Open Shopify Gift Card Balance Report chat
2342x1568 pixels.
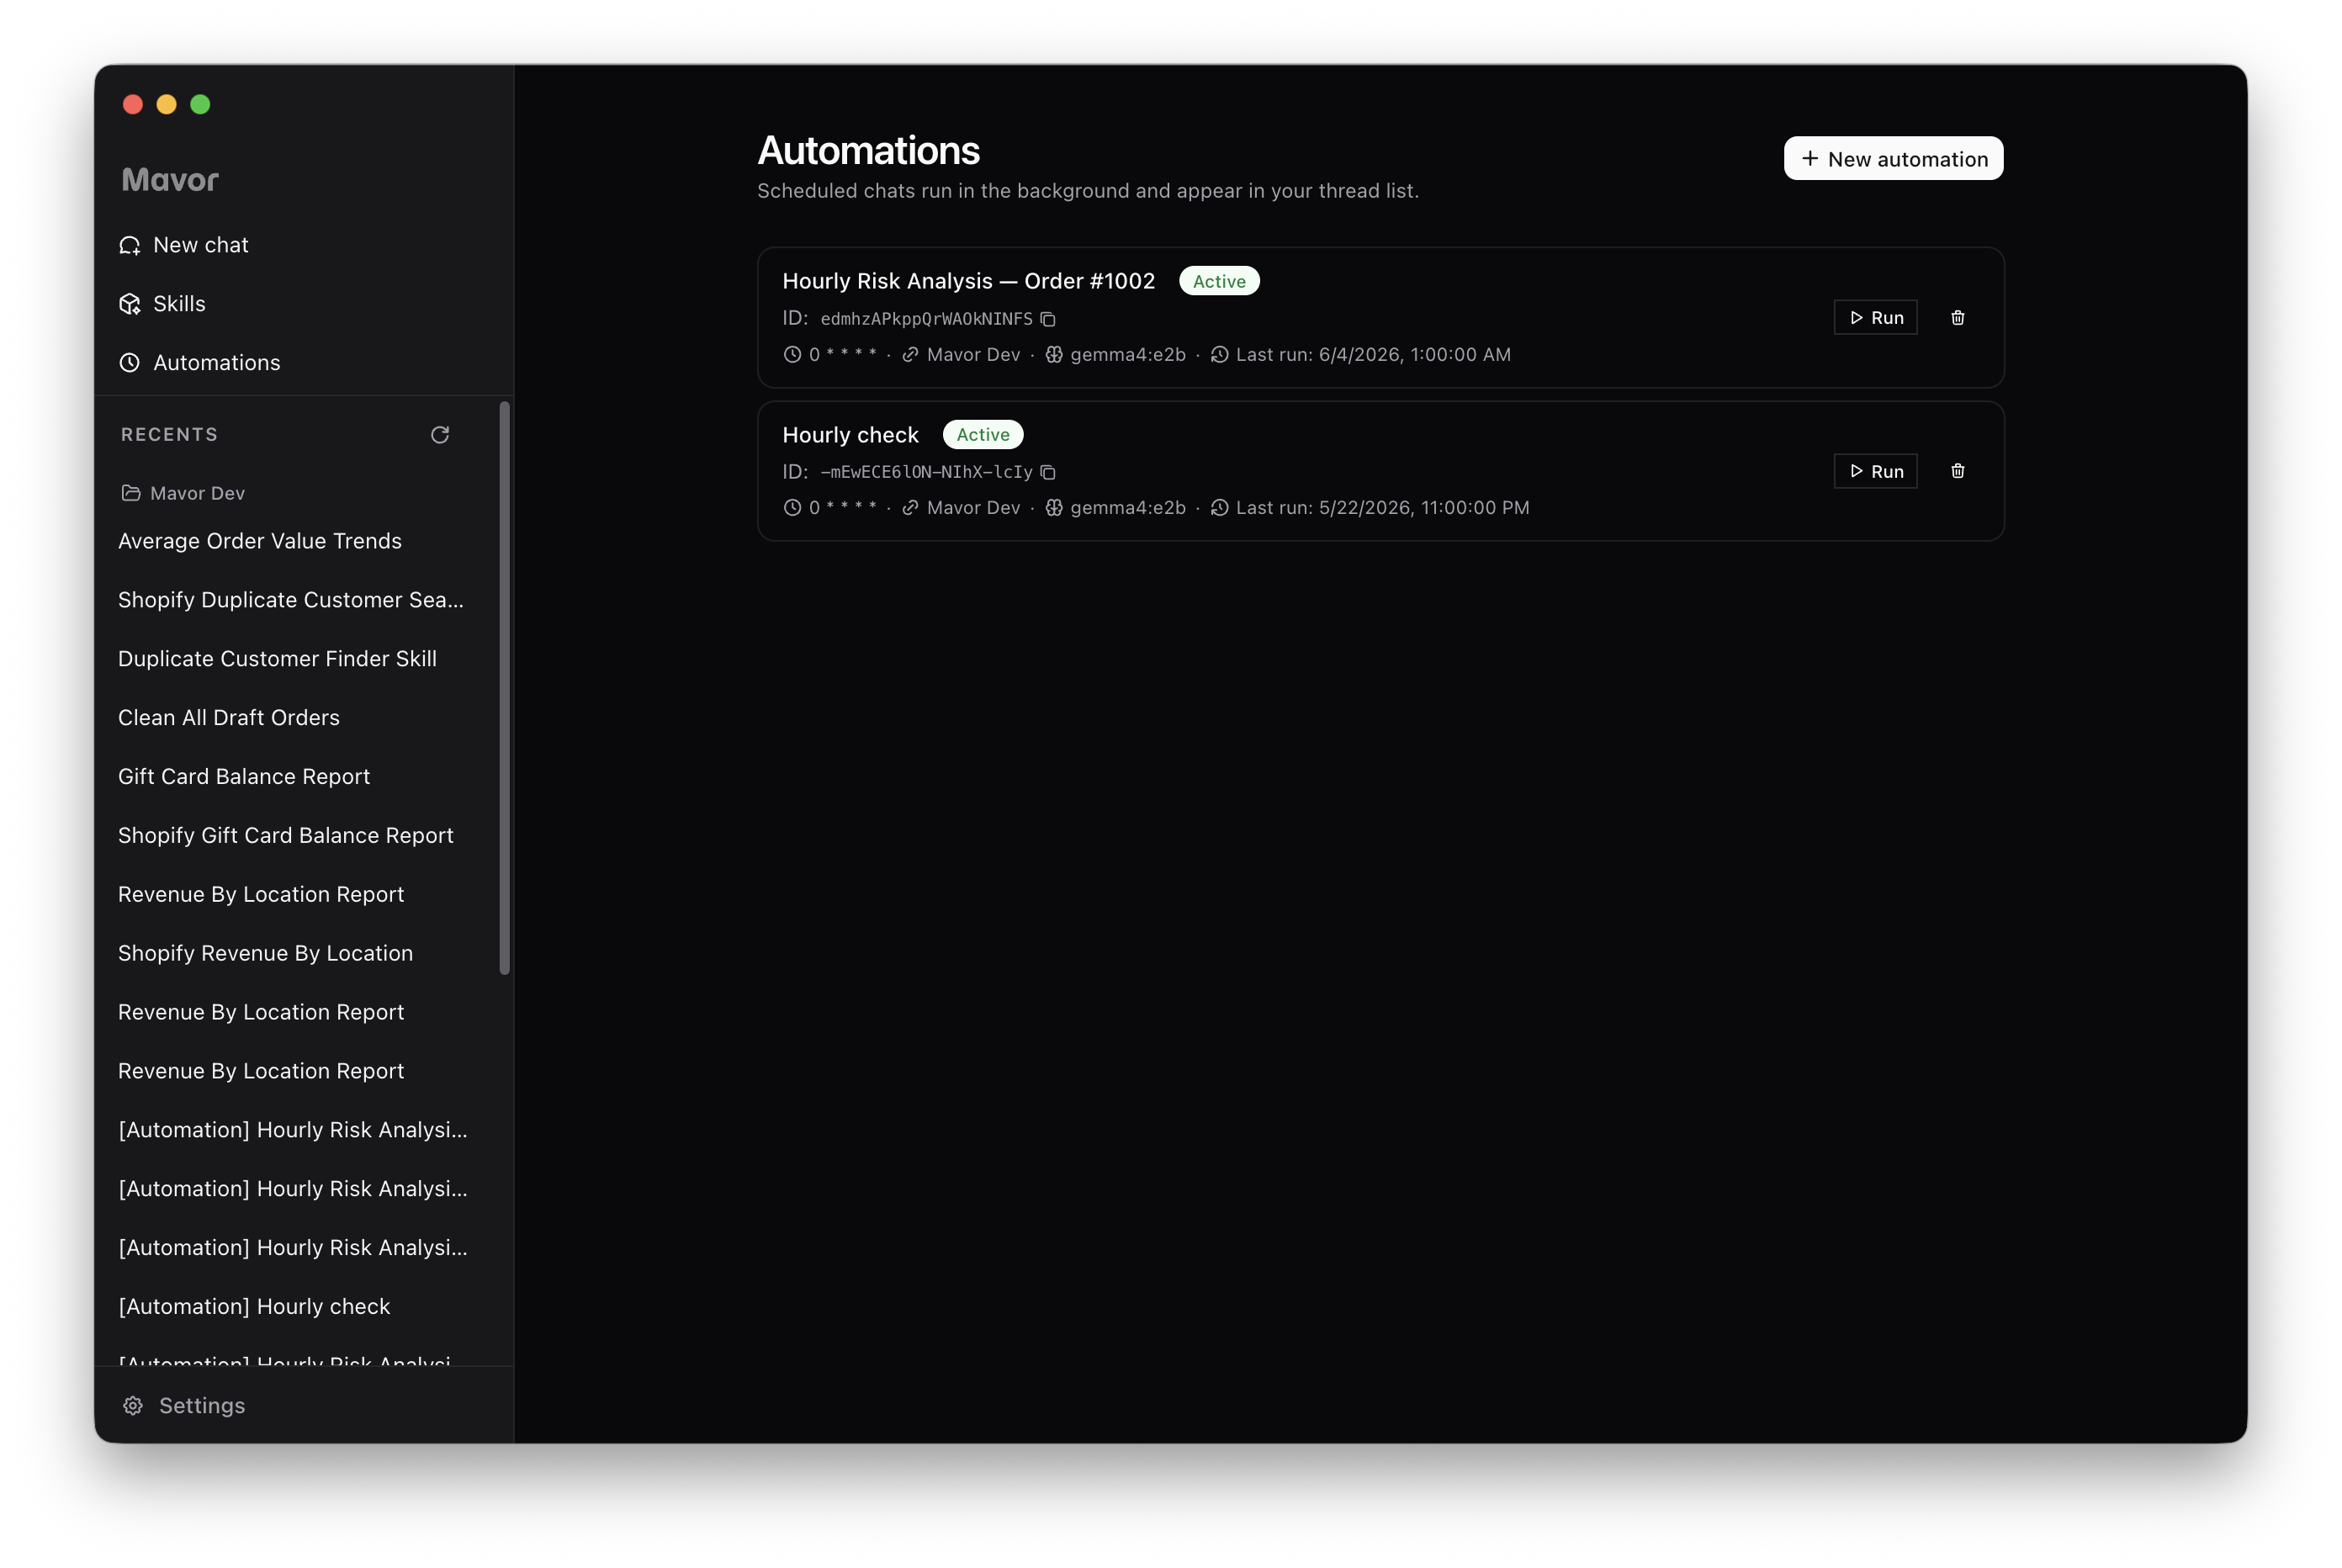286,836
